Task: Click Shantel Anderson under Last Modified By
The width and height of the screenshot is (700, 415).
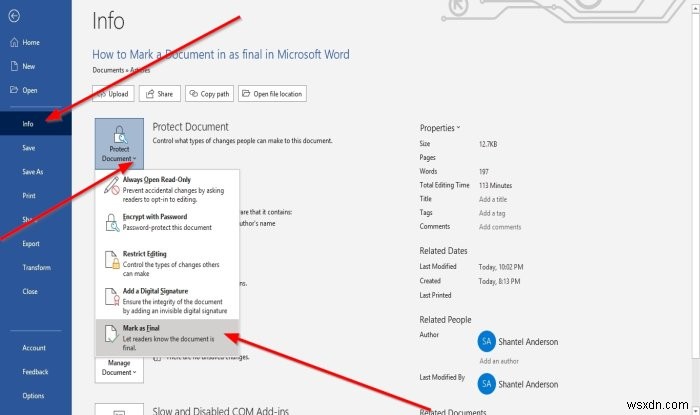Action: (528, 384)
